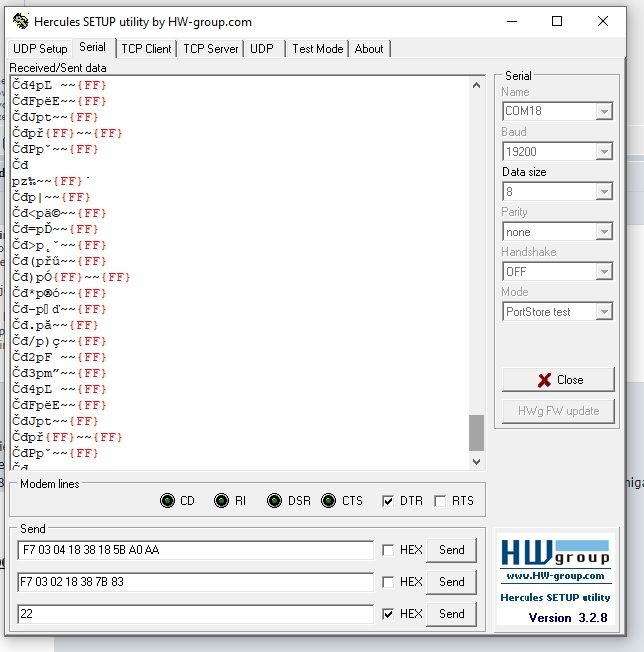
Task: Click the 'Čd2pF ~~{FF}' received line
Action: [x=59, y=357]
